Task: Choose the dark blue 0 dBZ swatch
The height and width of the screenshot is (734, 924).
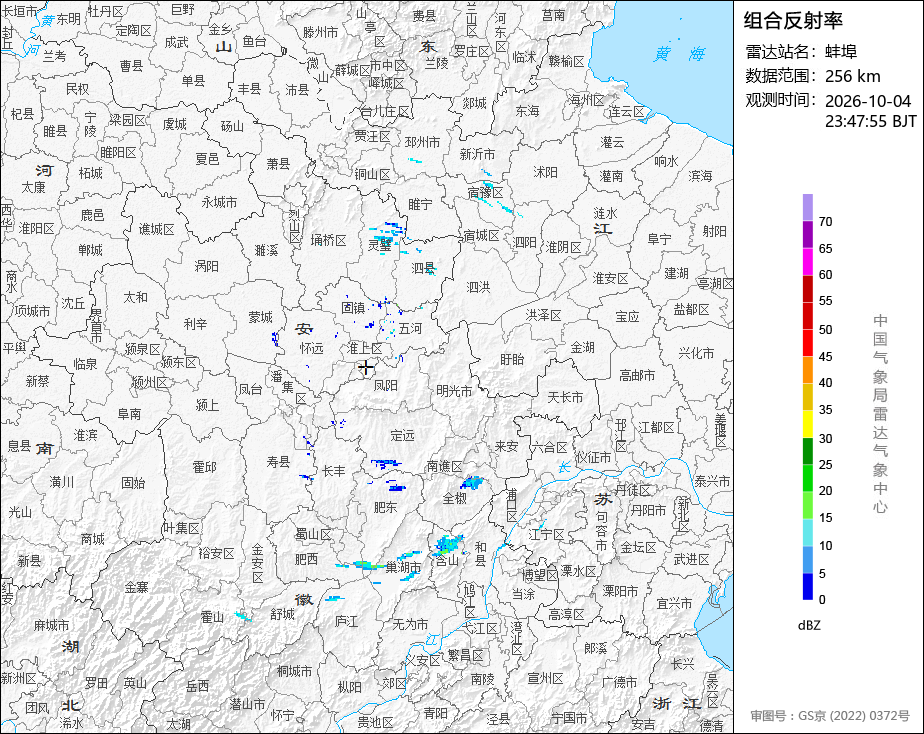Action: coord(807,586)
